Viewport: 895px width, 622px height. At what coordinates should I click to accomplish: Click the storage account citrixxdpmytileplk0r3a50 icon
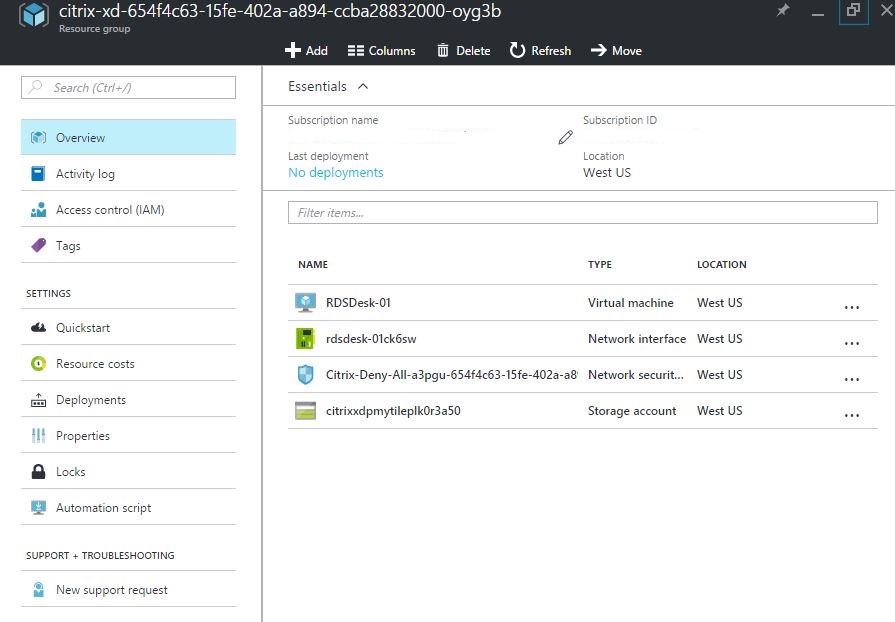coord(305,411)
